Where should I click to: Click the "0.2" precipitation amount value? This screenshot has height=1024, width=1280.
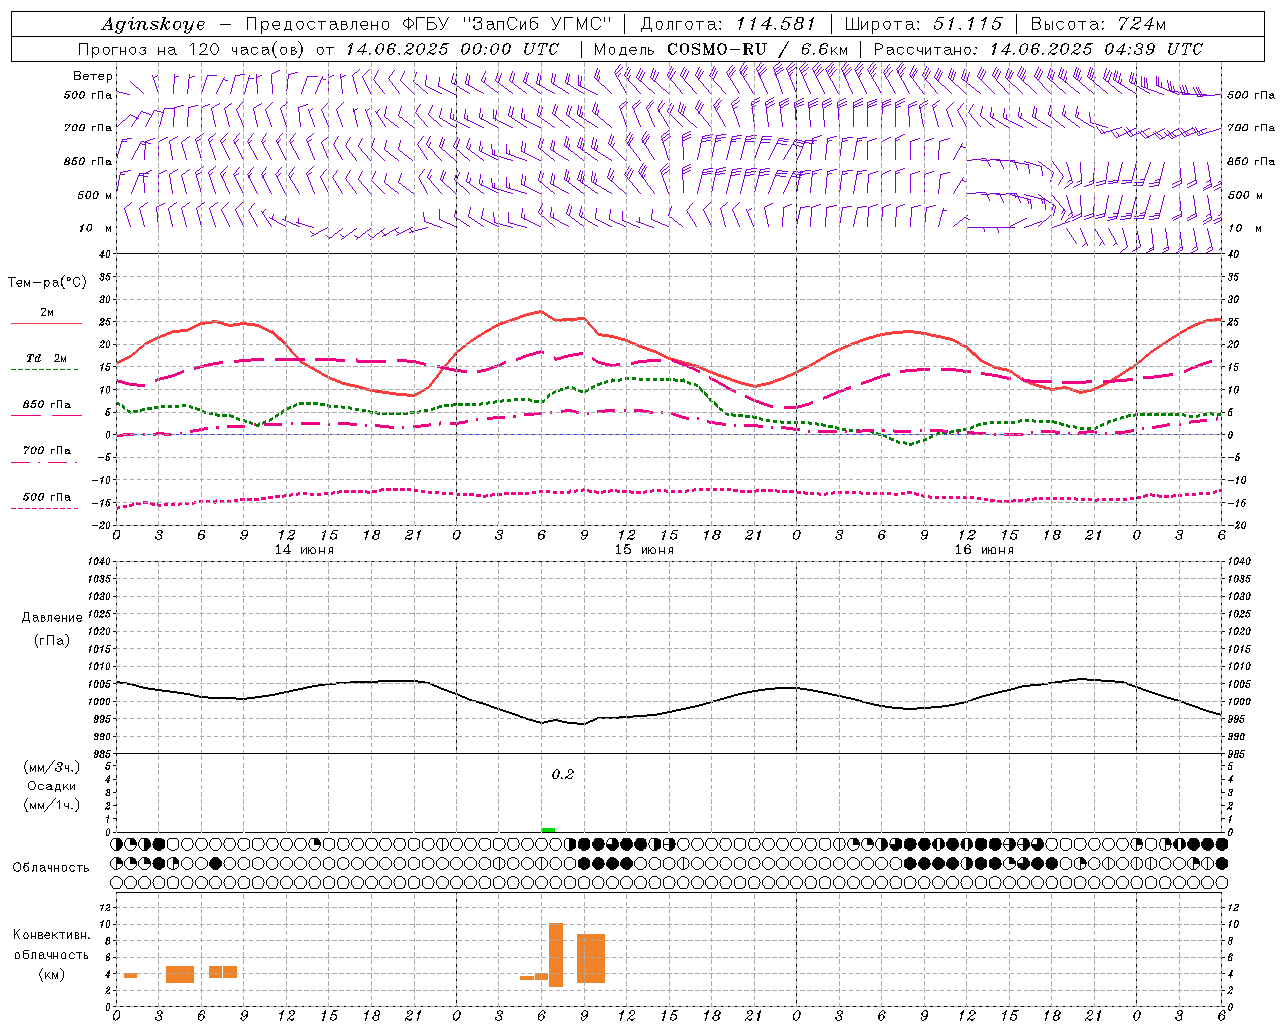coord(563,774)
